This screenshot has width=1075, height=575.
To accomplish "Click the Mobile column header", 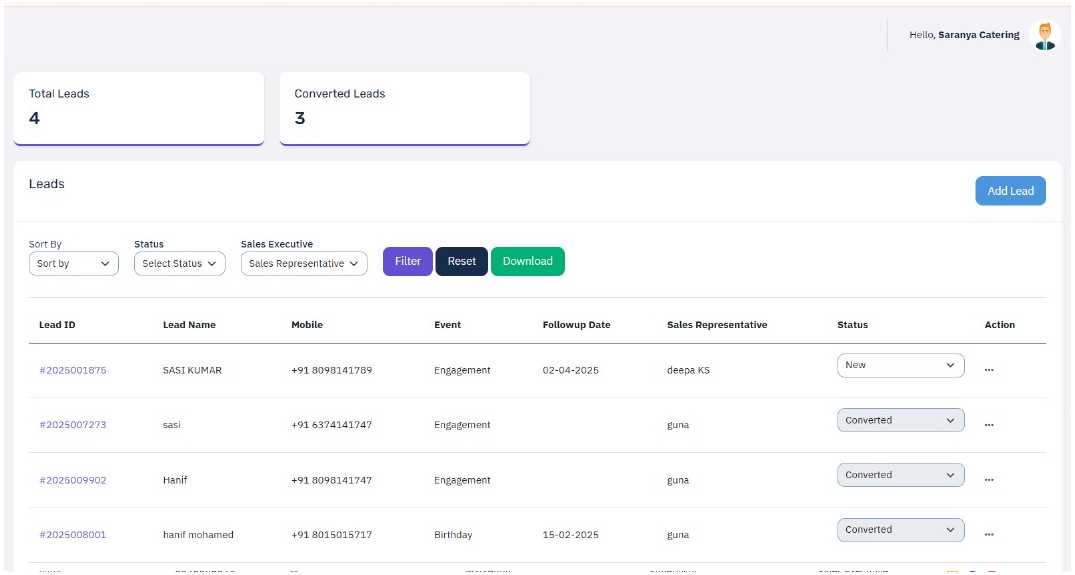I will point(307,325).
